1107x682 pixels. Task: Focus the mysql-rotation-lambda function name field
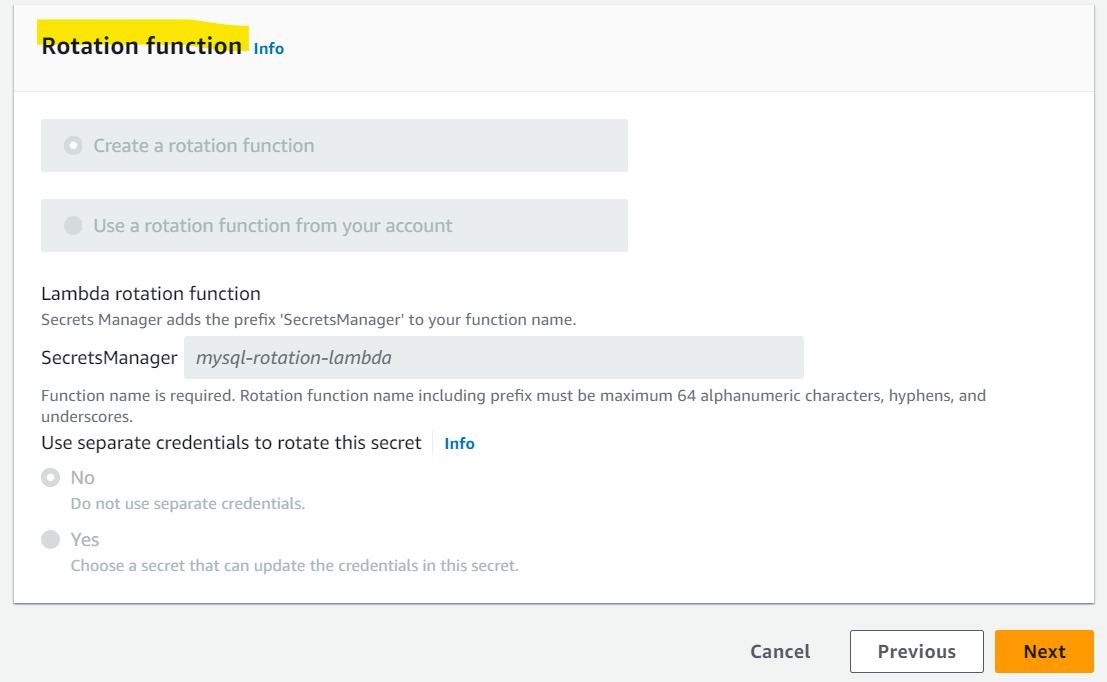493,357
